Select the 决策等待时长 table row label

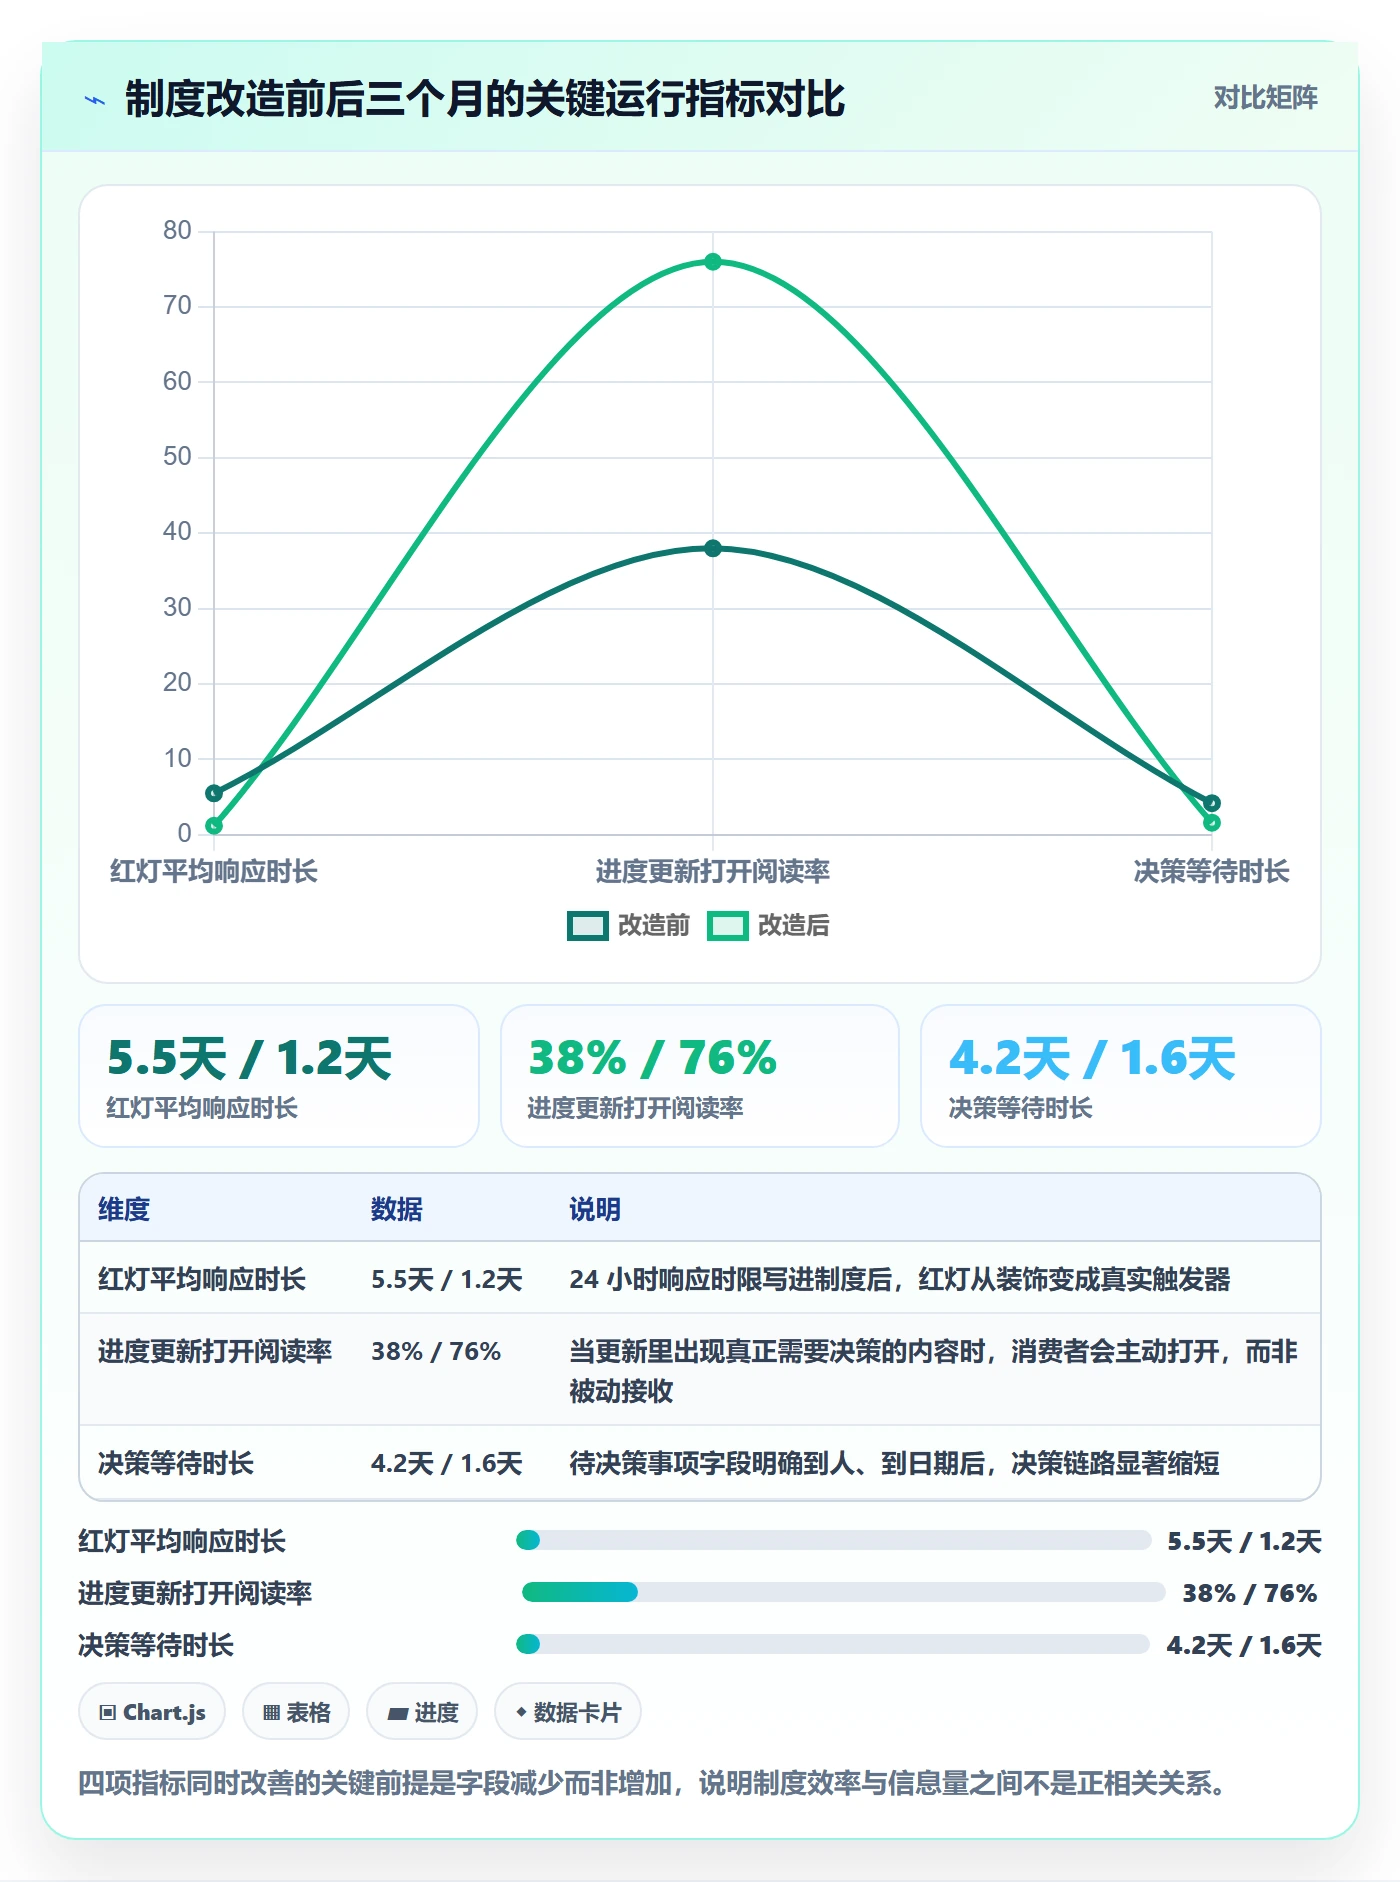[176, 1463]
